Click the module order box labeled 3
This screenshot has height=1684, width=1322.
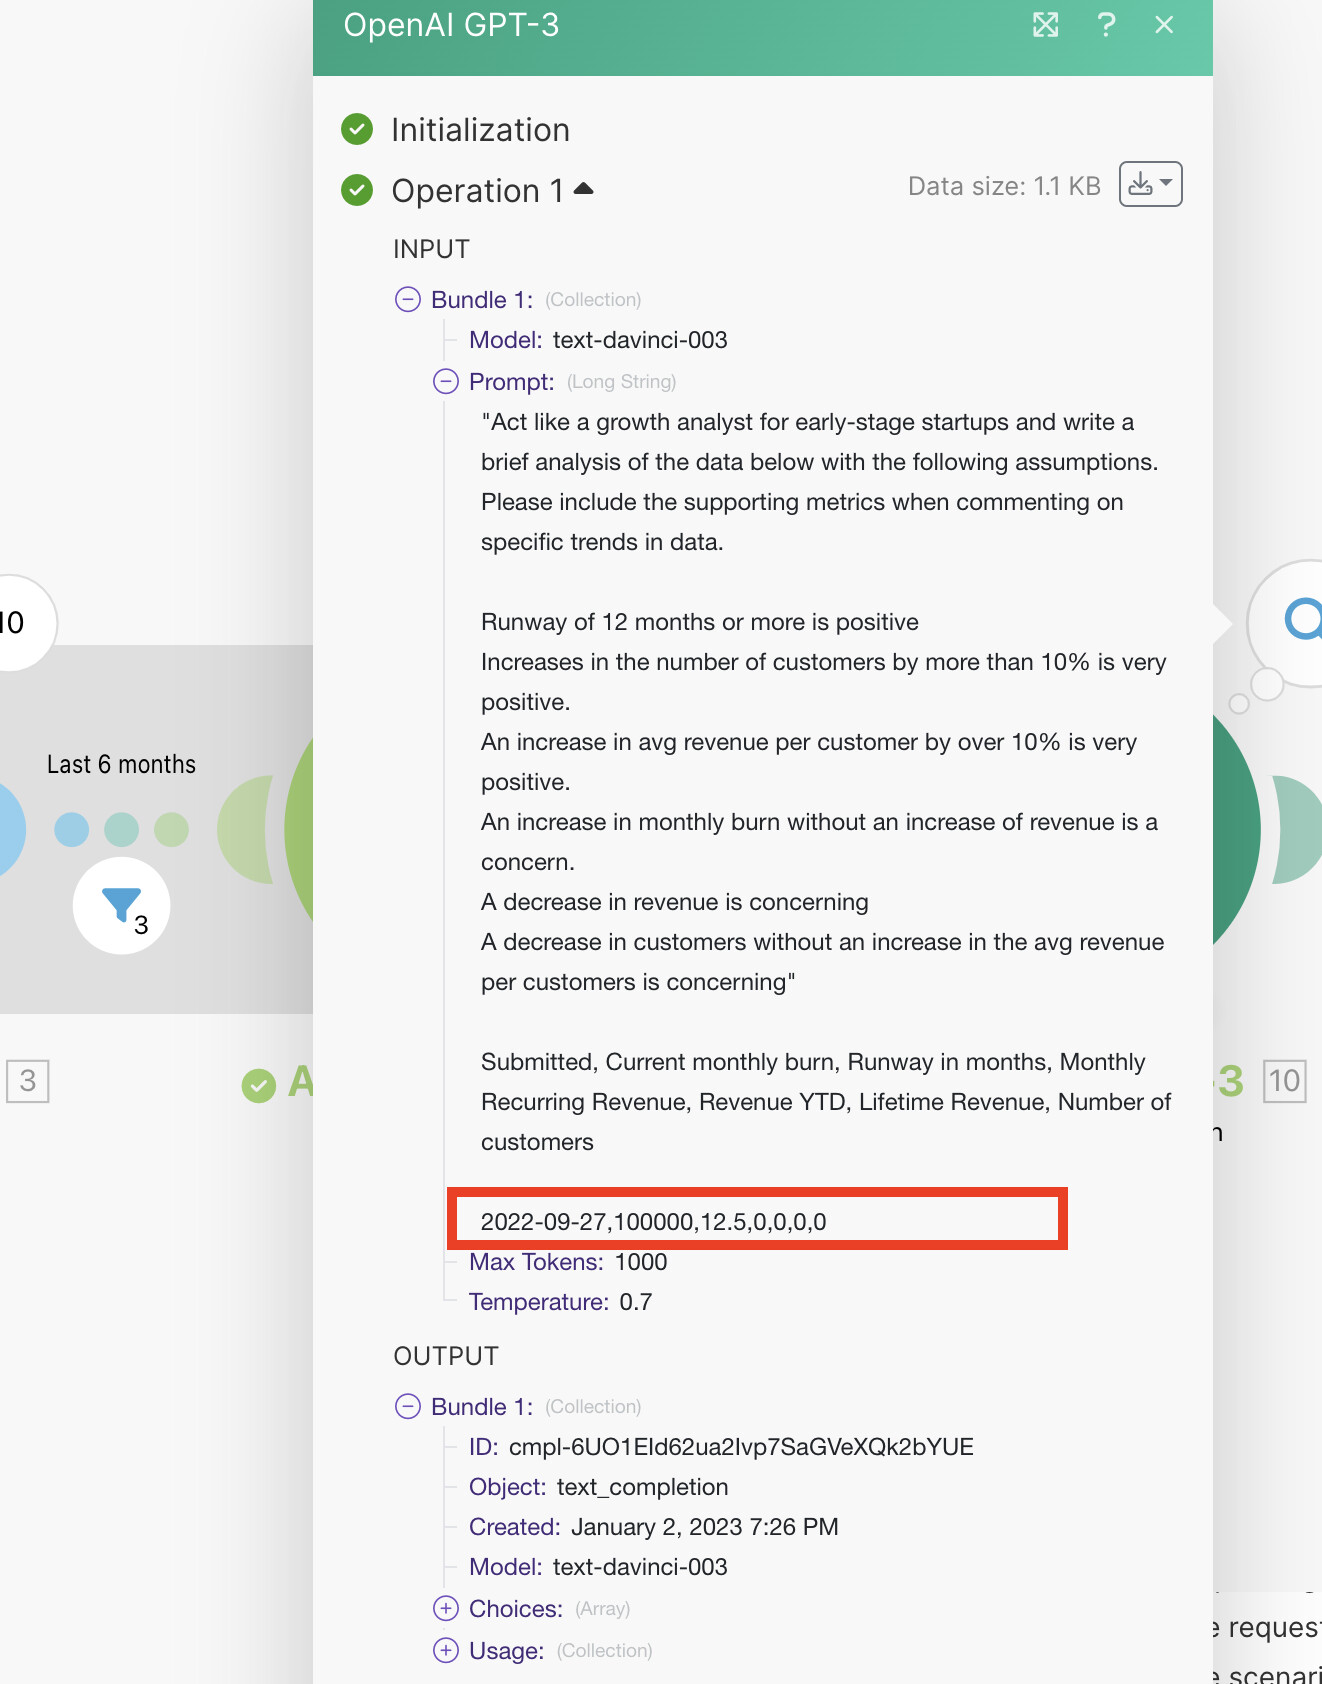(28, 1081)
